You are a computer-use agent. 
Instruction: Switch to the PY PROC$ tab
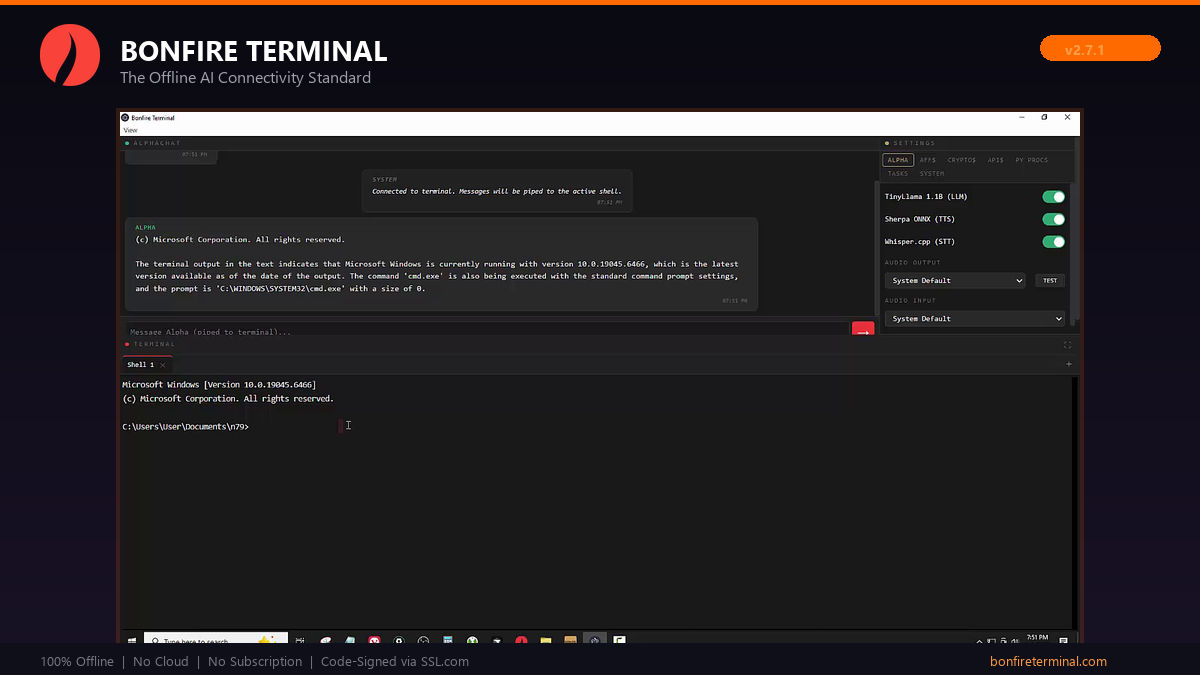pyautogui.click(x=1032, y=160)
